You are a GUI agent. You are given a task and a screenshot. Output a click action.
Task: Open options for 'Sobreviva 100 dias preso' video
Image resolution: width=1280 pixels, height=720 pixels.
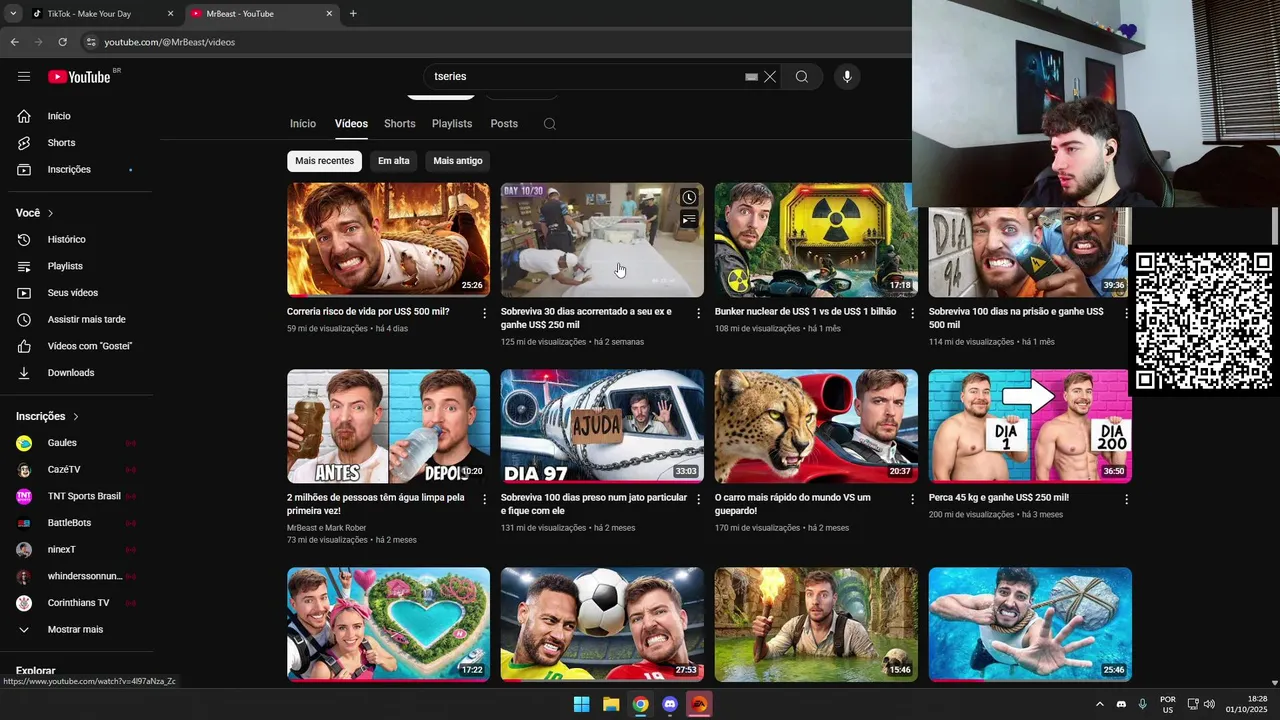[699, 499]
